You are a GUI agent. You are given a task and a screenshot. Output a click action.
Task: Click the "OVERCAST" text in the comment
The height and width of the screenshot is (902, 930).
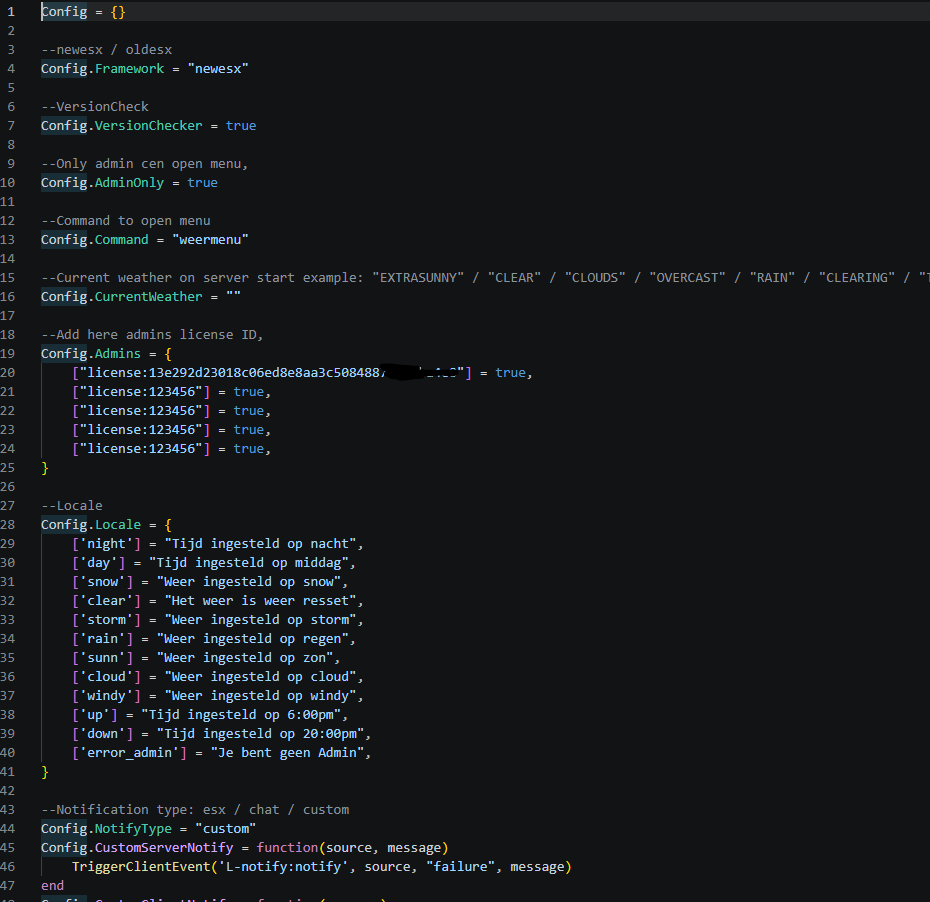(687, 278)
